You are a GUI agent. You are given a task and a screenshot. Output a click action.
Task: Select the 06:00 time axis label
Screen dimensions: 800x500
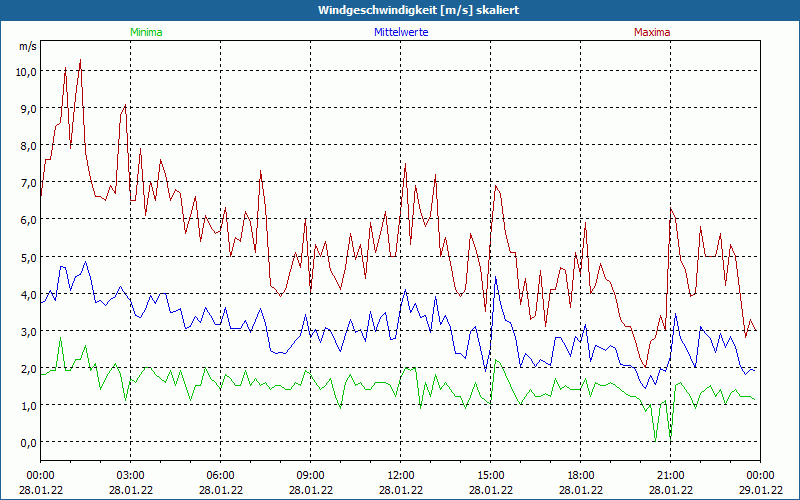[x=220, y=475]
